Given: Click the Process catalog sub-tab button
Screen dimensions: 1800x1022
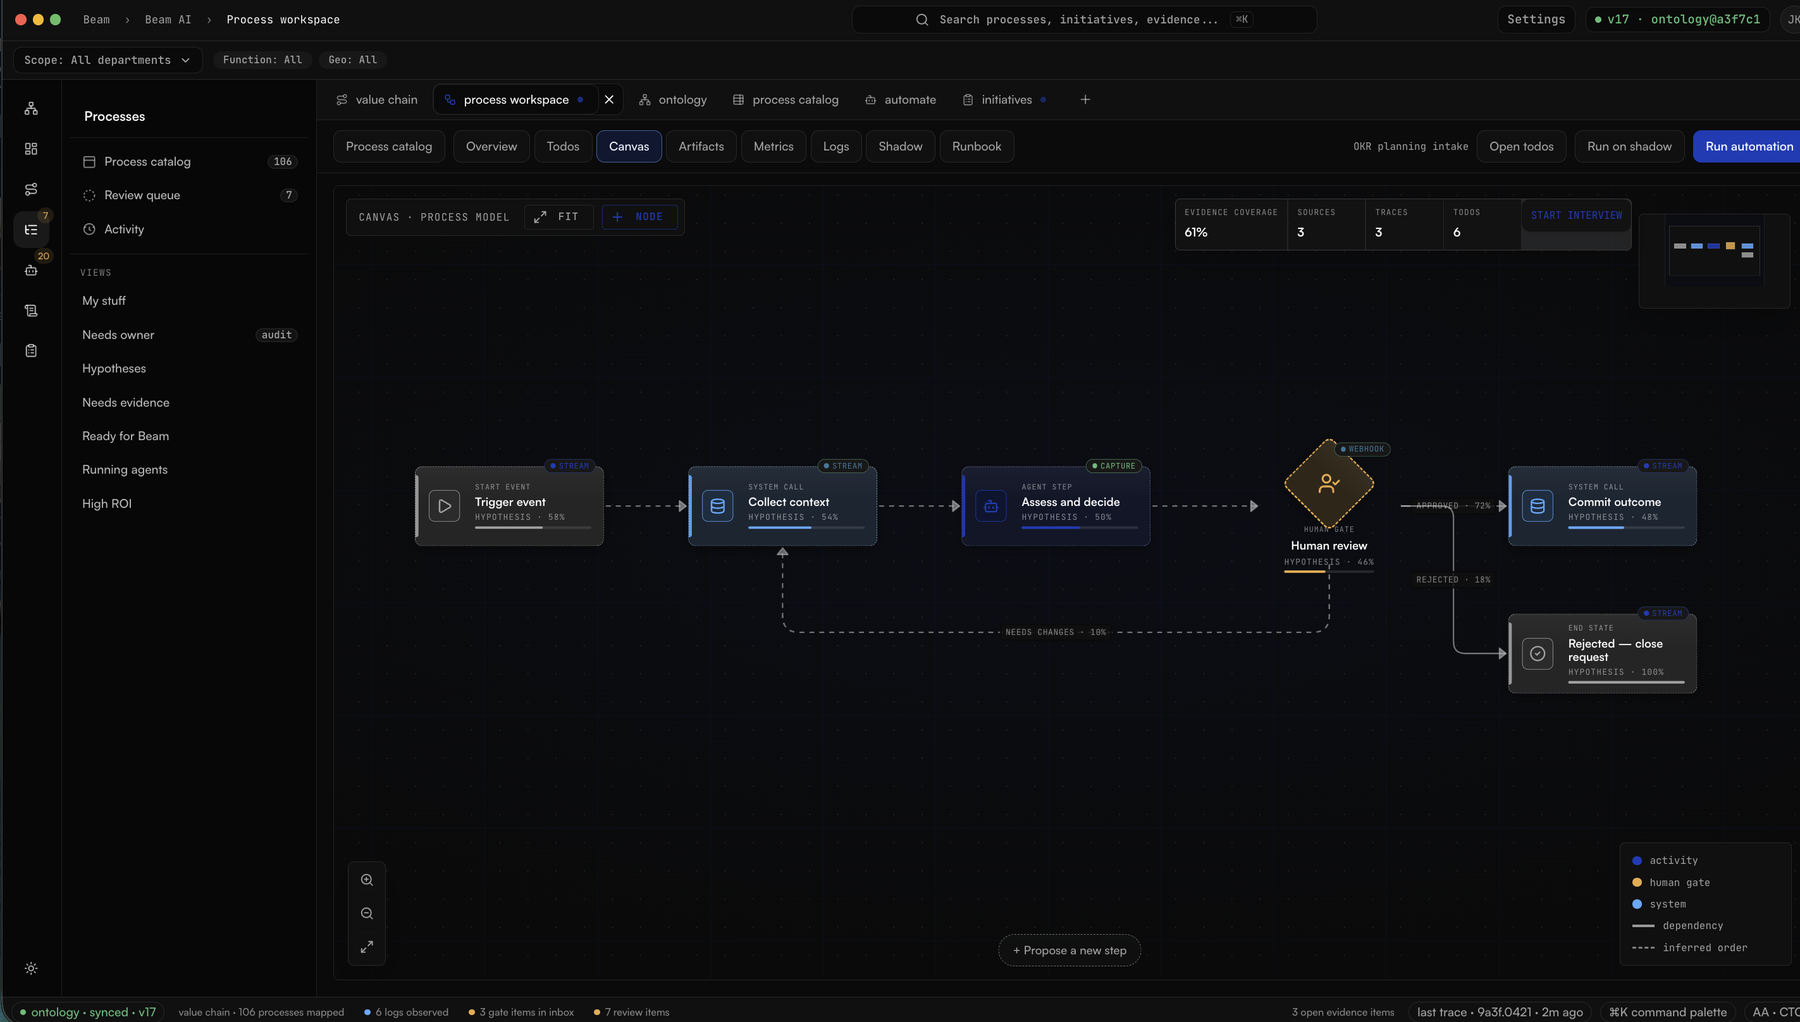Looking at the screenshot, I should pos(389,146).
